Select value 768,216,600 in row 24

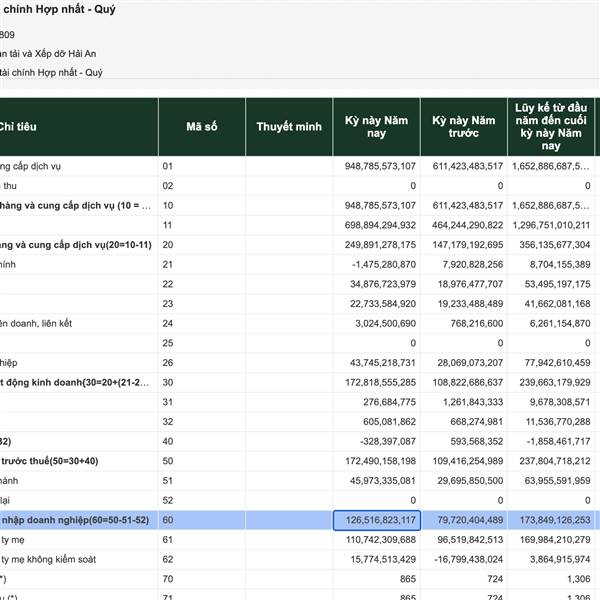click(x=477, y=323)
